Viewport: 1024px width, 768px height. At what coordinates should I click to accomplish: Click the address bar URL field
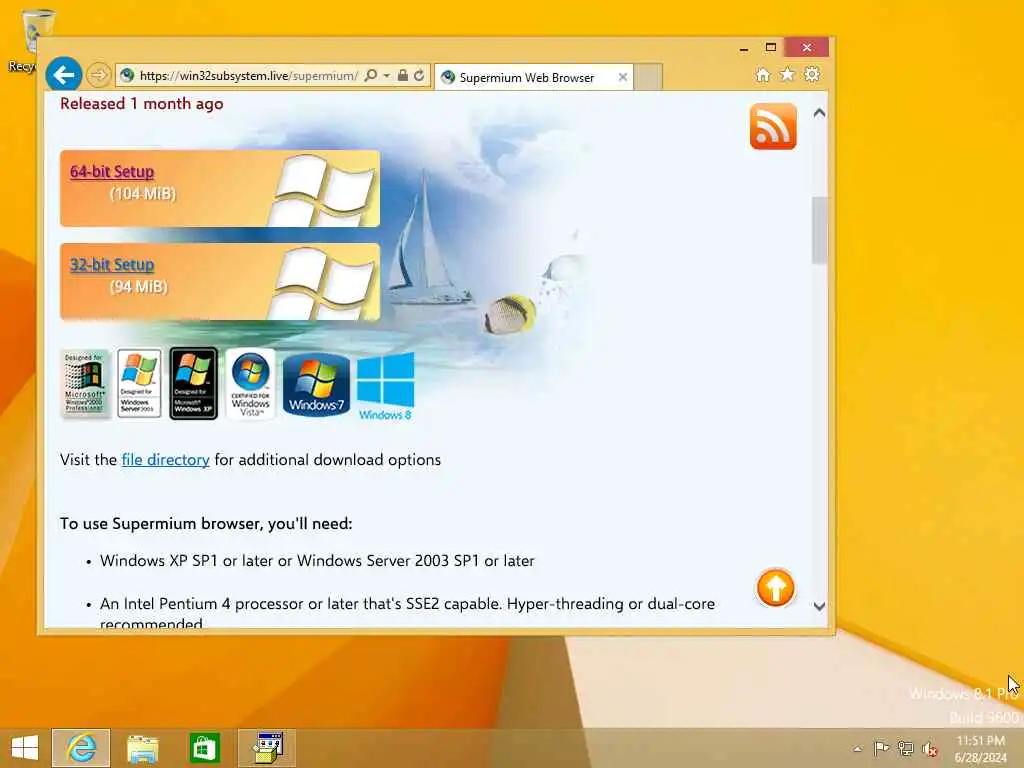tap(248, 76)
